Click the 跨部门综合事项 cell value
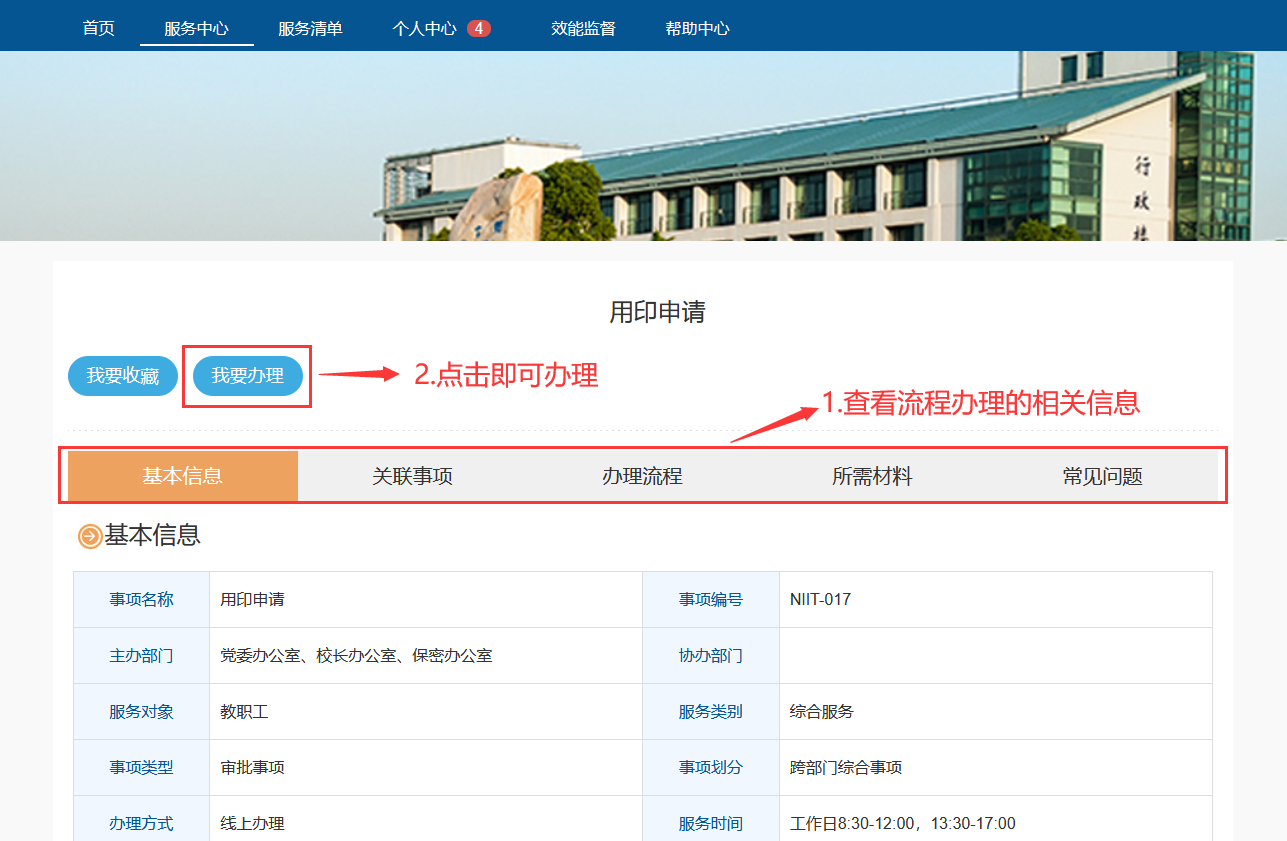1287x841 pixels. [845, 768]
